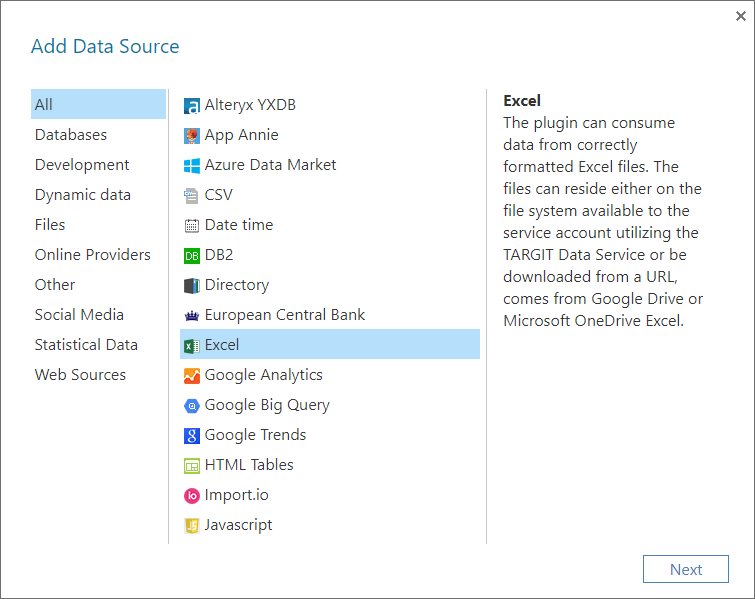Viewport: 755px width, 599px height.
Task: Click the HTML Tables icon
Action: pos(192,466)
